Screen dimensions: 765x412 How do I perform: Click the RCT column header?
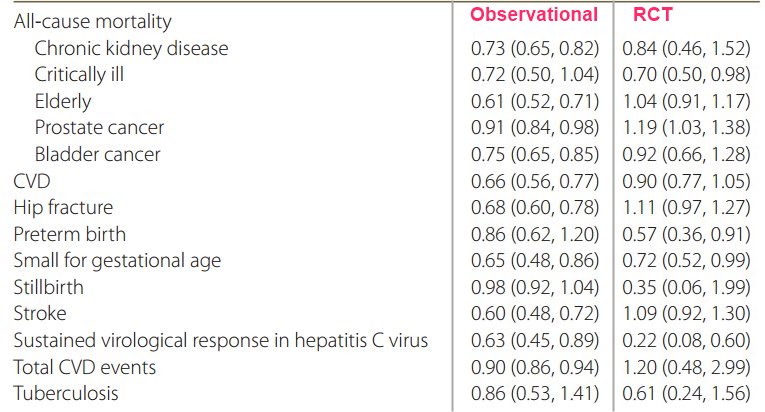coord(652,15)
